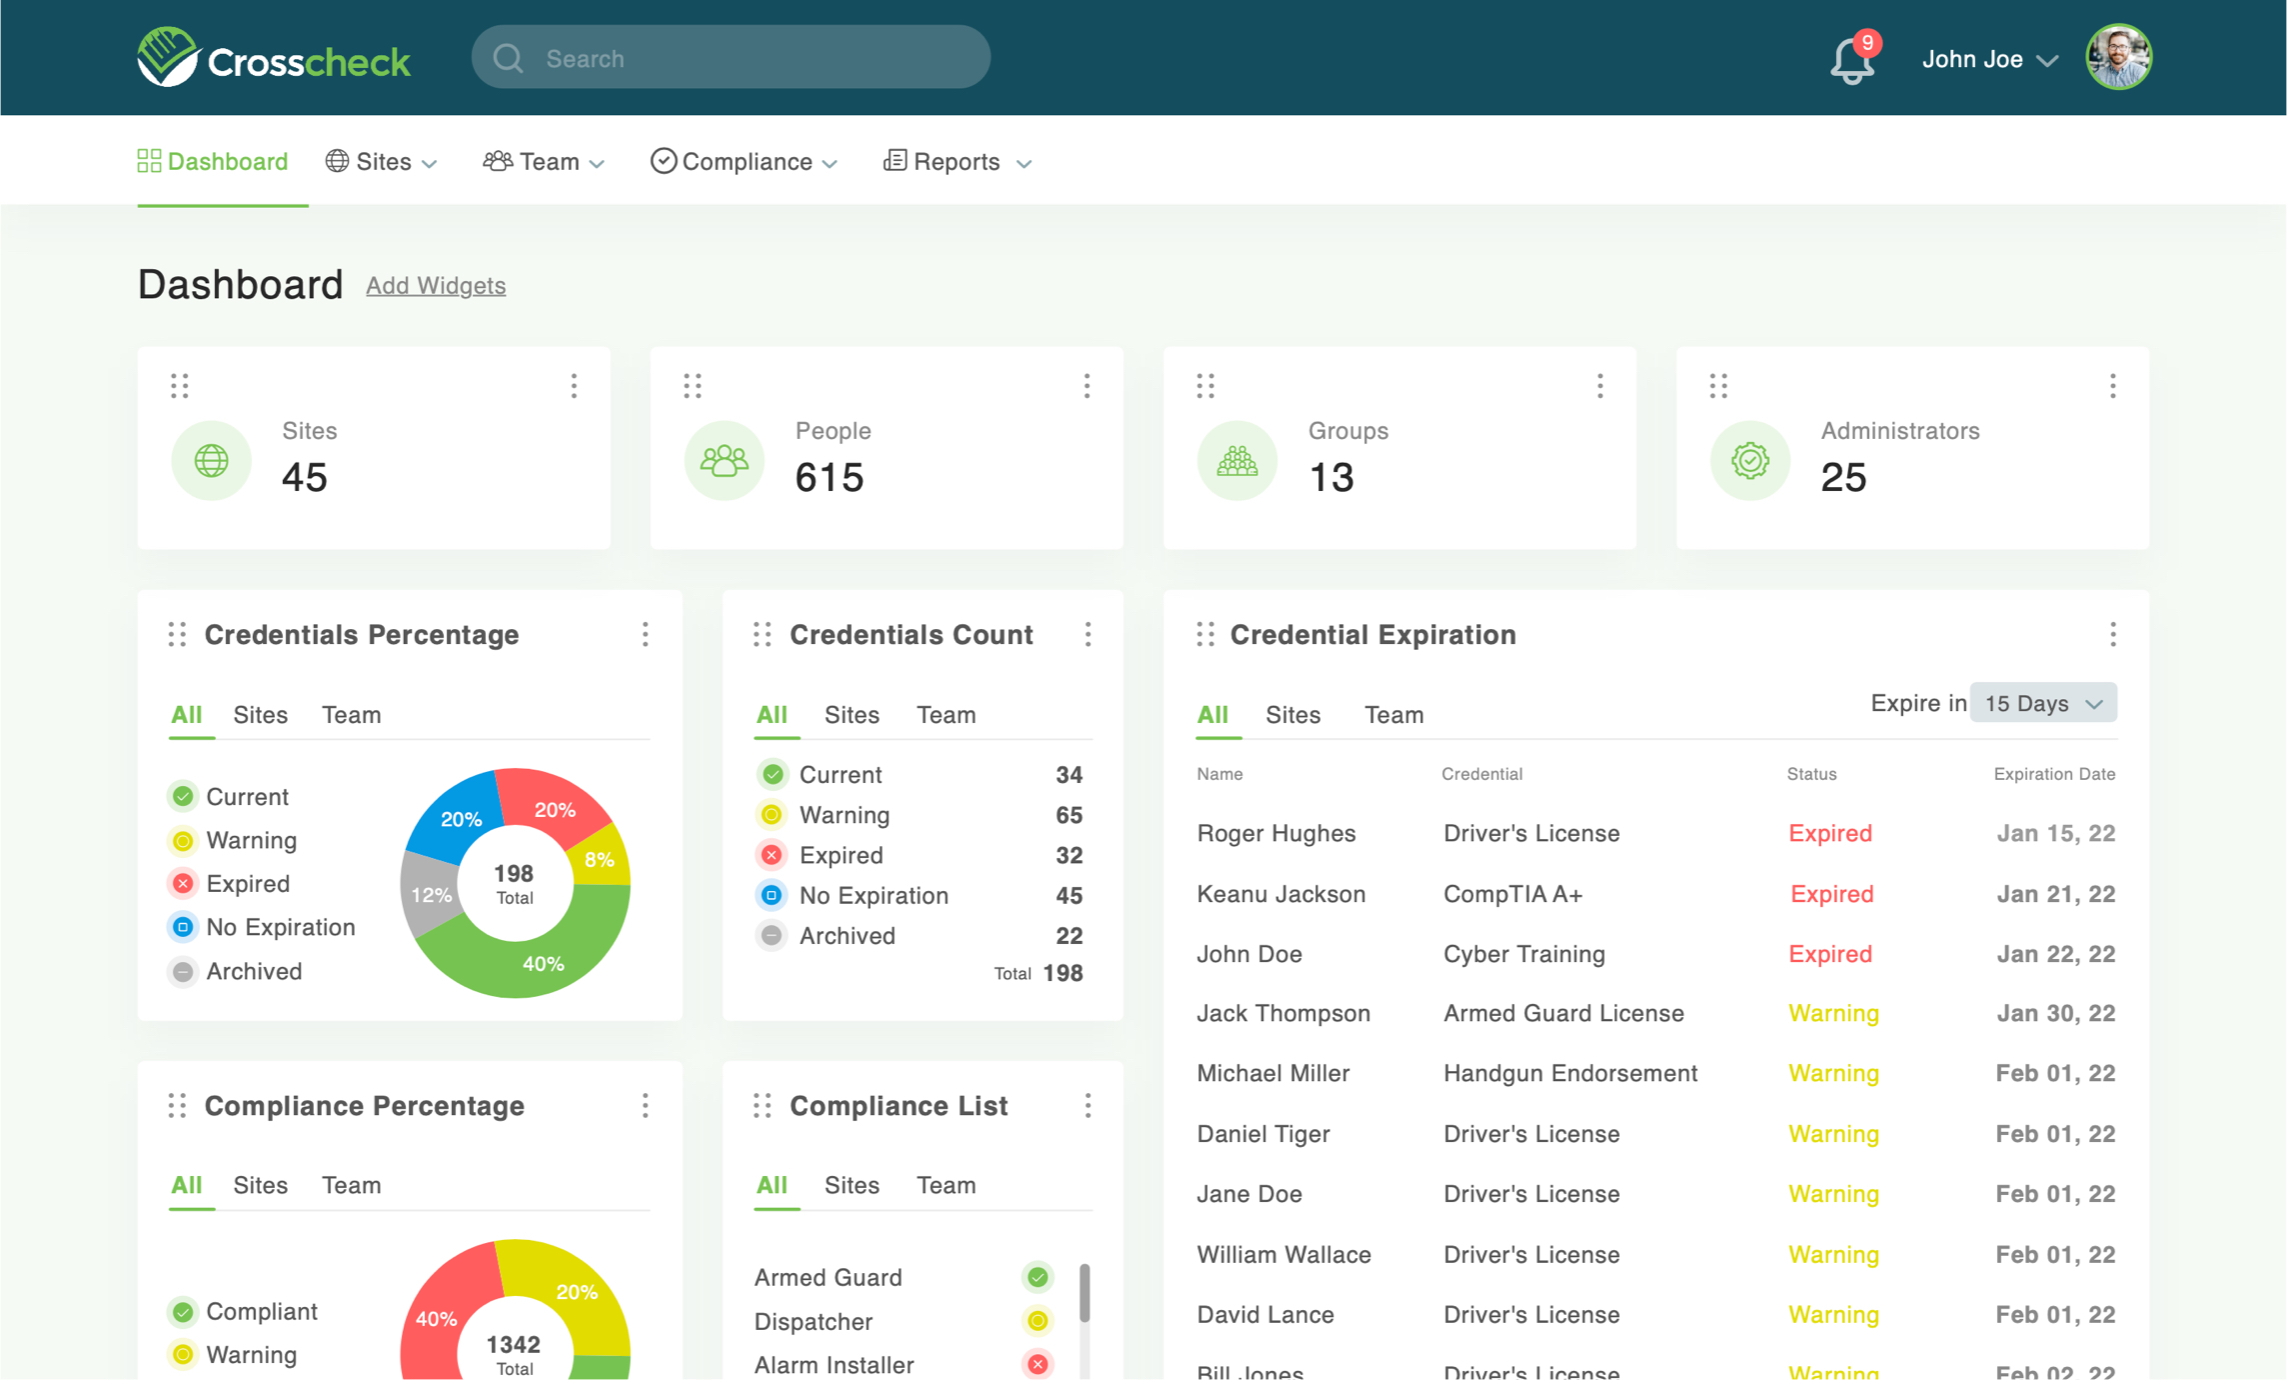Toggle Expired legend in Credentials Percentage
The width and height of the screenshot is (2288, 1380).
[x=229, y=883]
